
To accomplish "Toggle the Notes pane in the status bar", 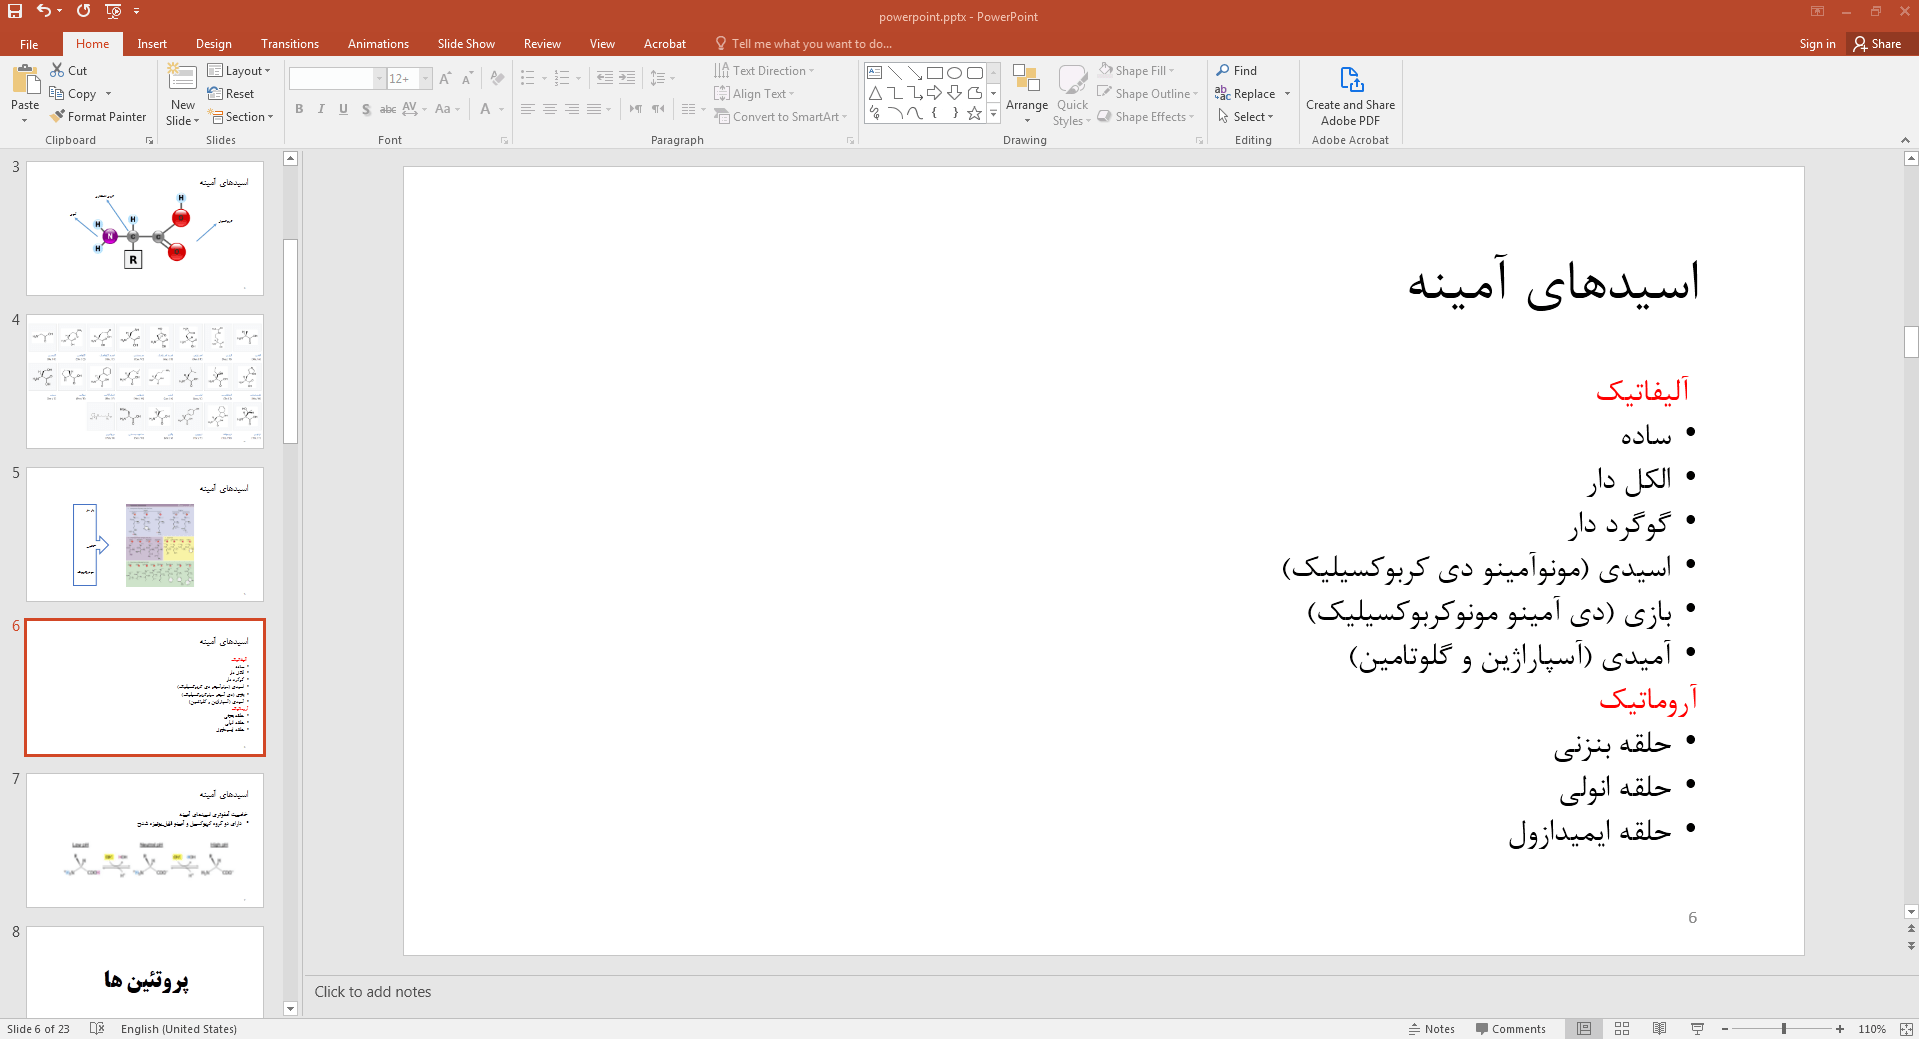I will pyautogui.click(x=1431, y=1029).
